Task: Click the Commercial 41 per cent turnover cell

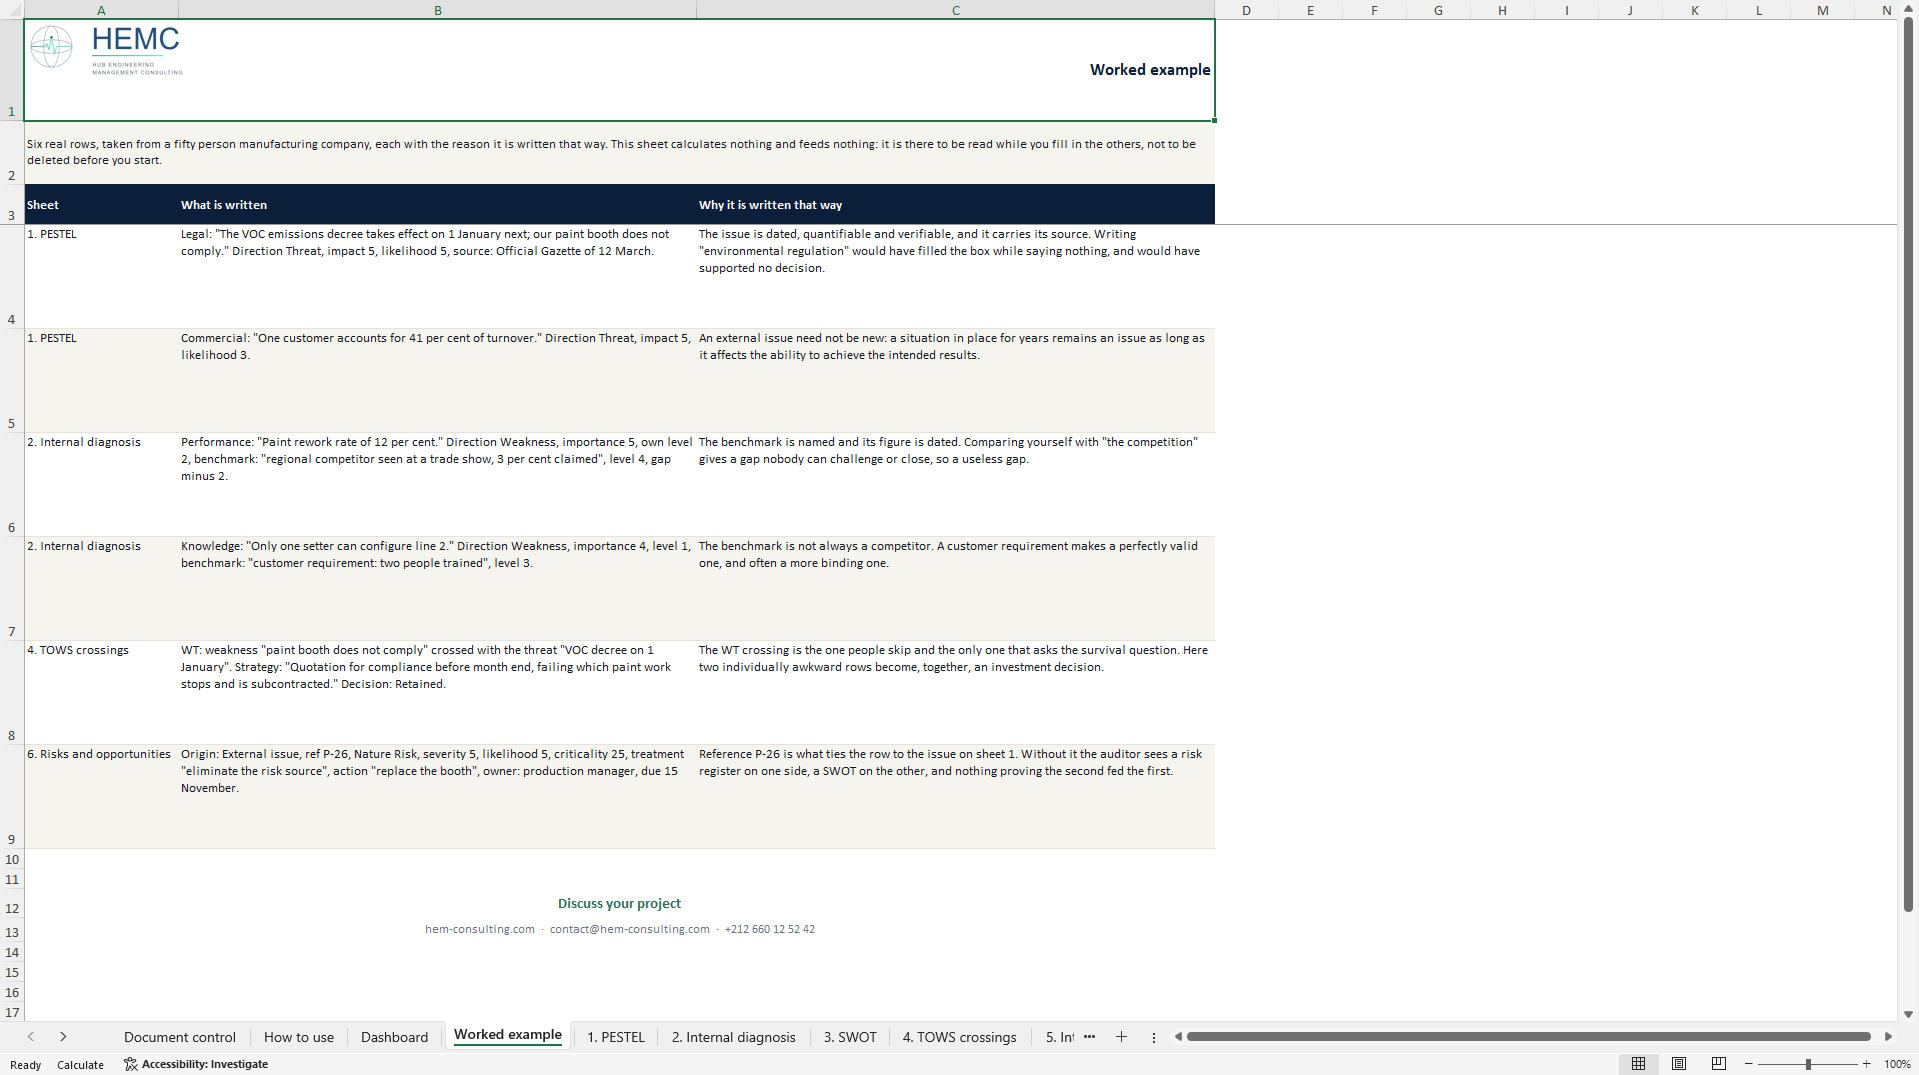Action: 437,380
